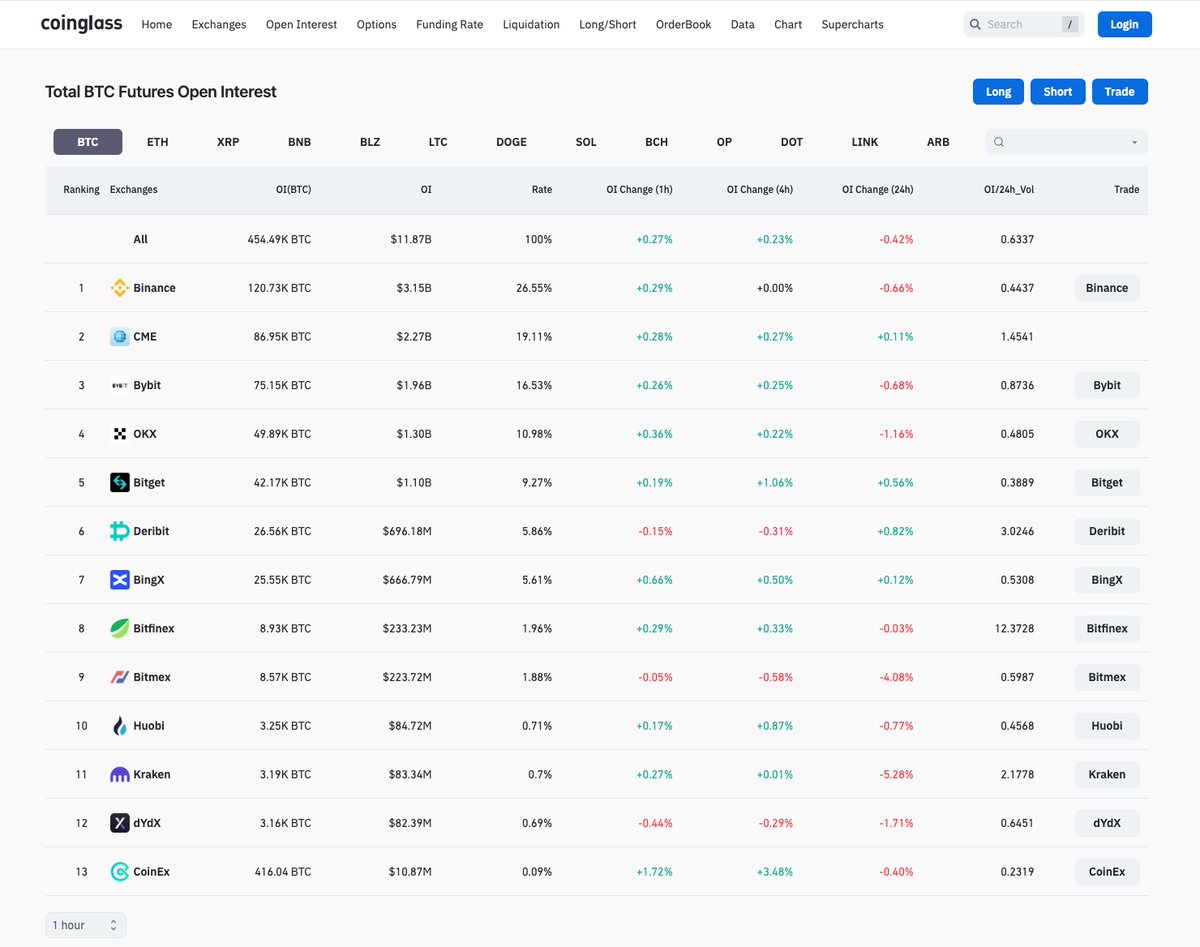
Task: Open the Options menu
Action: click(x=376, y=24)
